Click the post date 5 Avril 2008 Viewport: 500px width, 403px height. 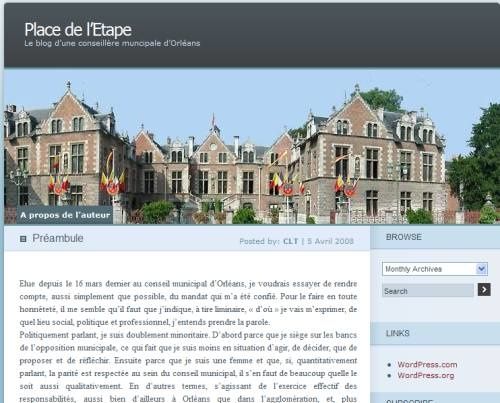(330, 241)
